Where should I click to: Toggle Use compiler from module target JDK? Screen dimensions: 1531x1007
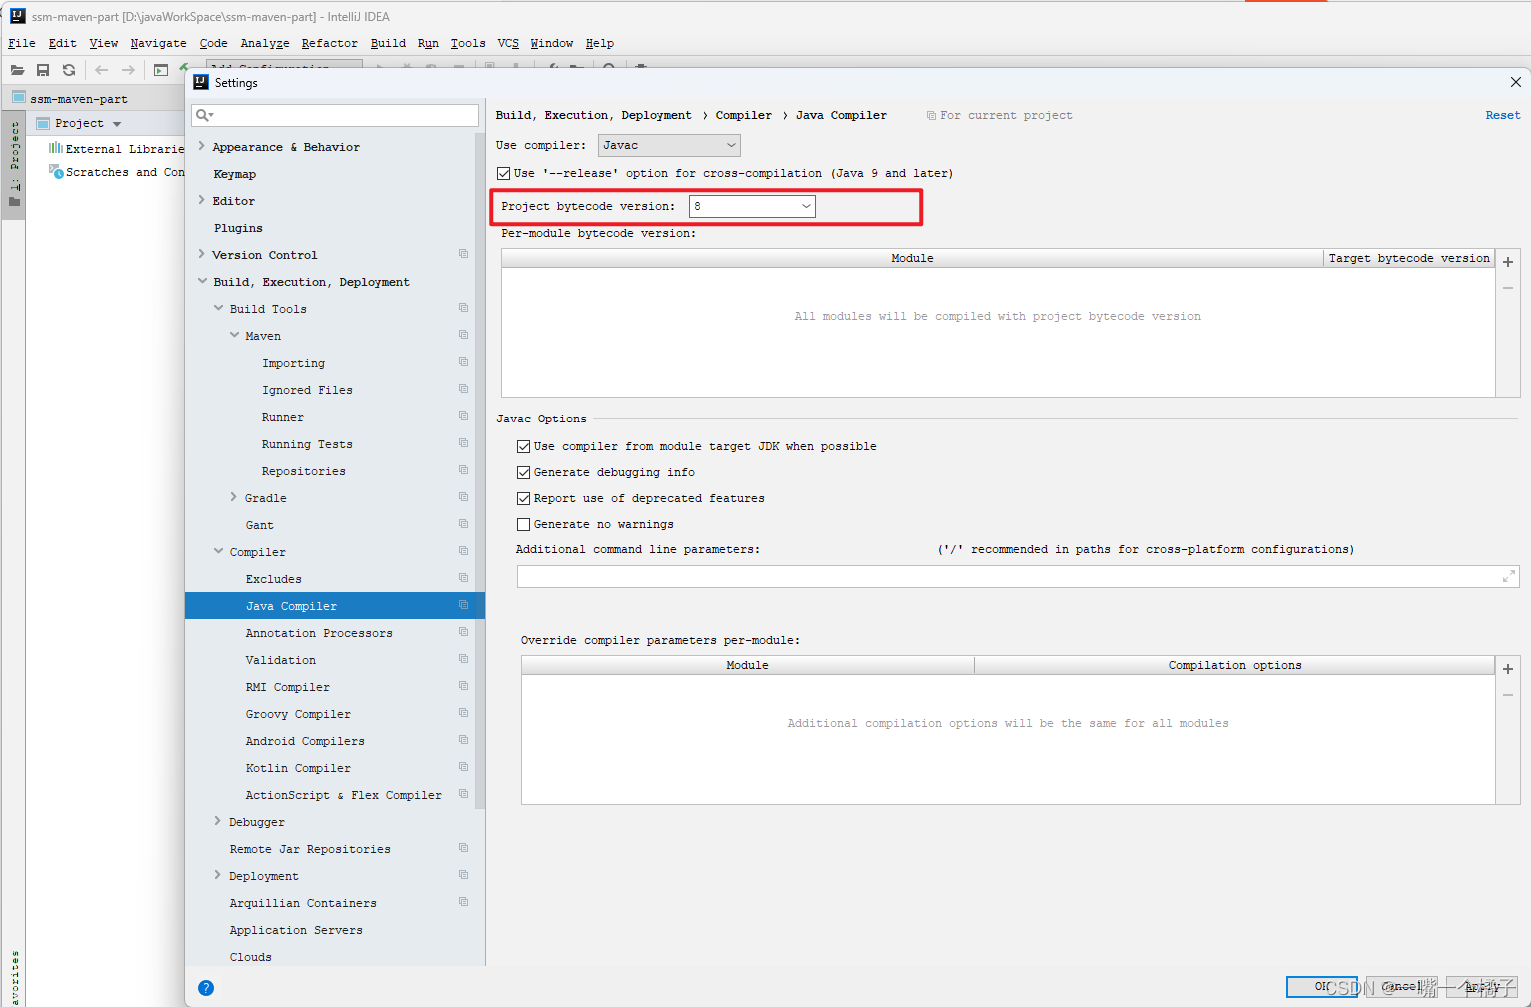(523, 446)
